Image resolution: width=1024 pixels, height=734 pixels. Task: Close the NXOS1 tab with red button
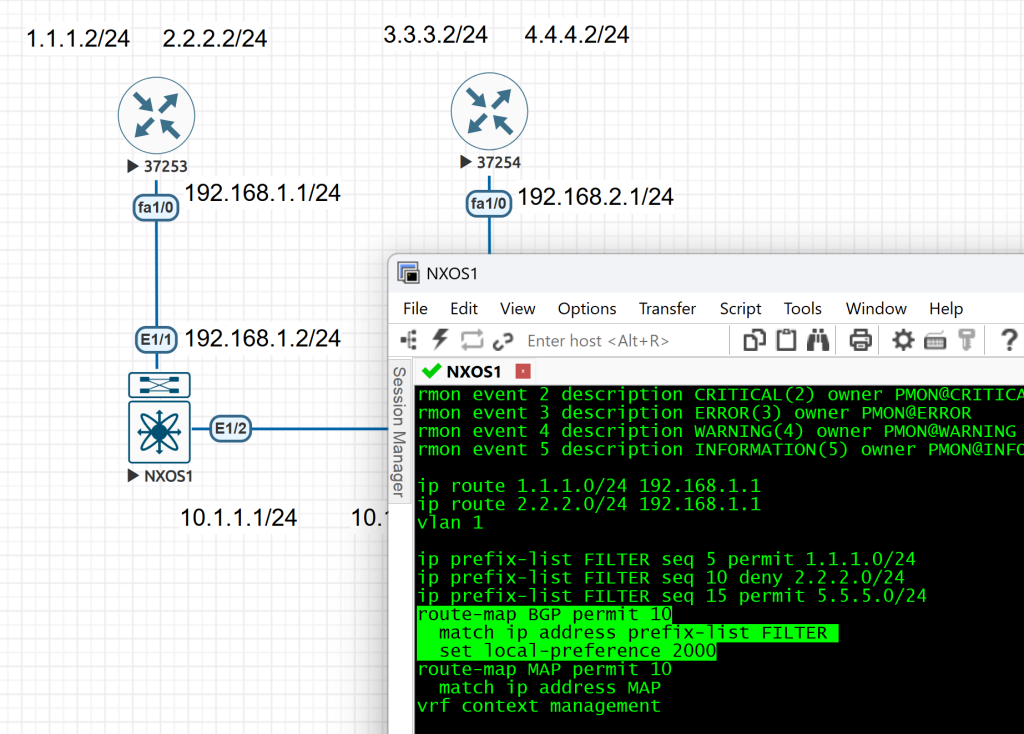pos(522,371)
